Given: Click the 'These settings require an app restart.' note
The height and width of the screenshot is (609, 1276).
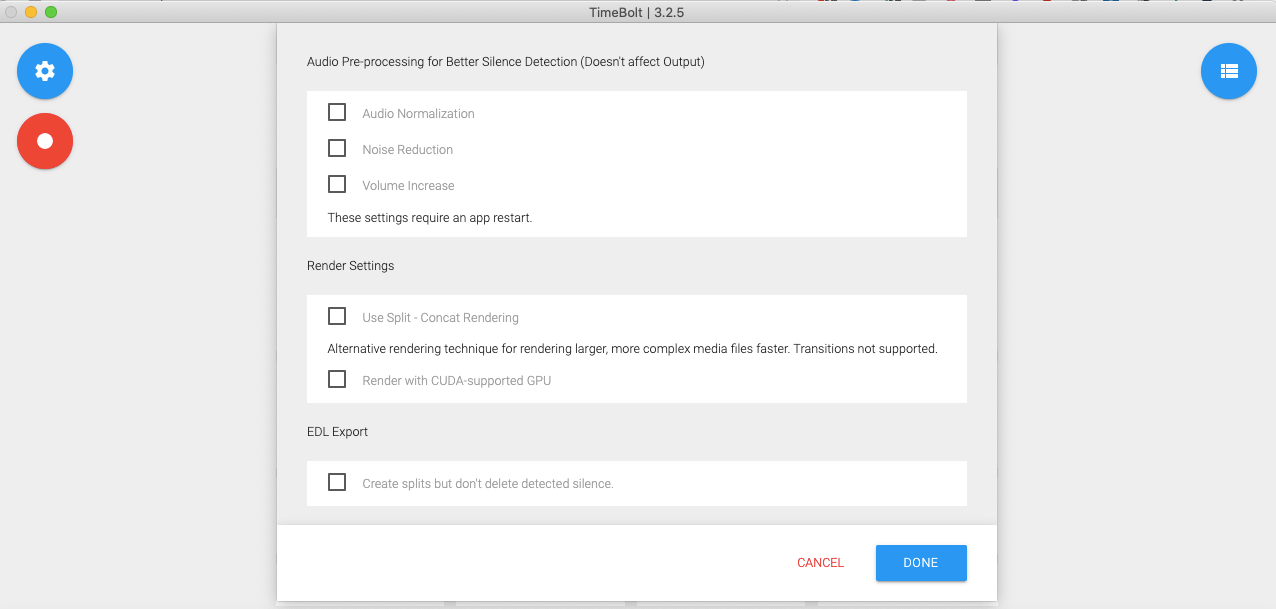Looking at the screenshot, I should pos(430,218).
